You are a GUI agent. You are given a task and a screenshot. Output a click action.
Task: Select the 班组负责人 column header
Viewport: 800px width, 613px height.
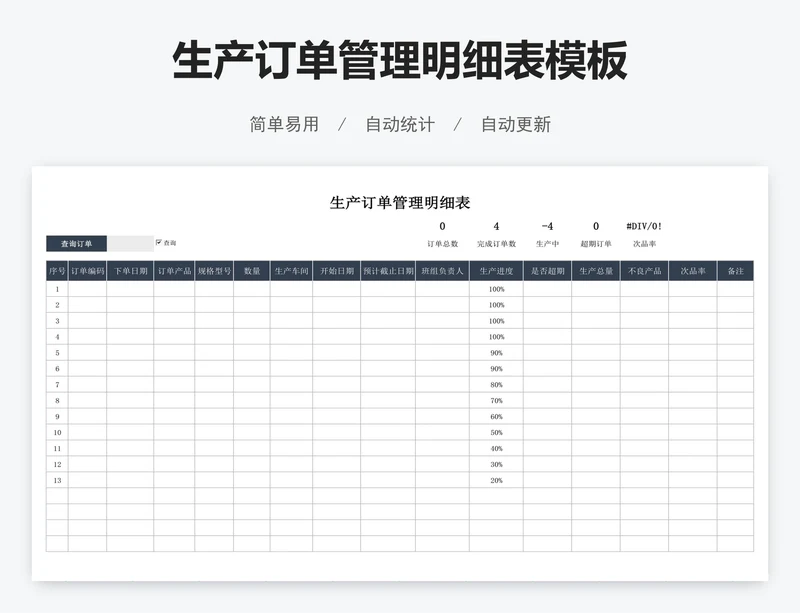pyautogui.click(x=443, y=271)
